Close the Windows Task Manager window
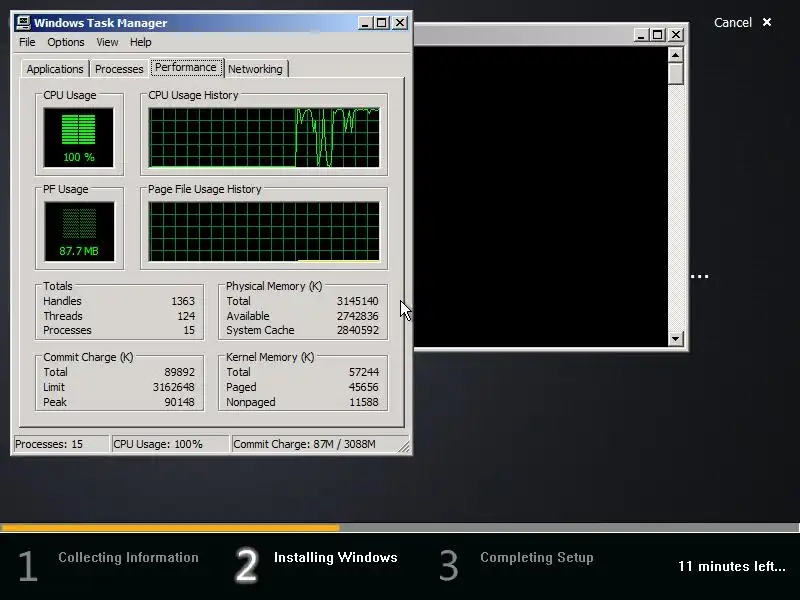Image resolution: width=800 pixels, height=600 pixels. pyautogui.click(x=400, y=22)
